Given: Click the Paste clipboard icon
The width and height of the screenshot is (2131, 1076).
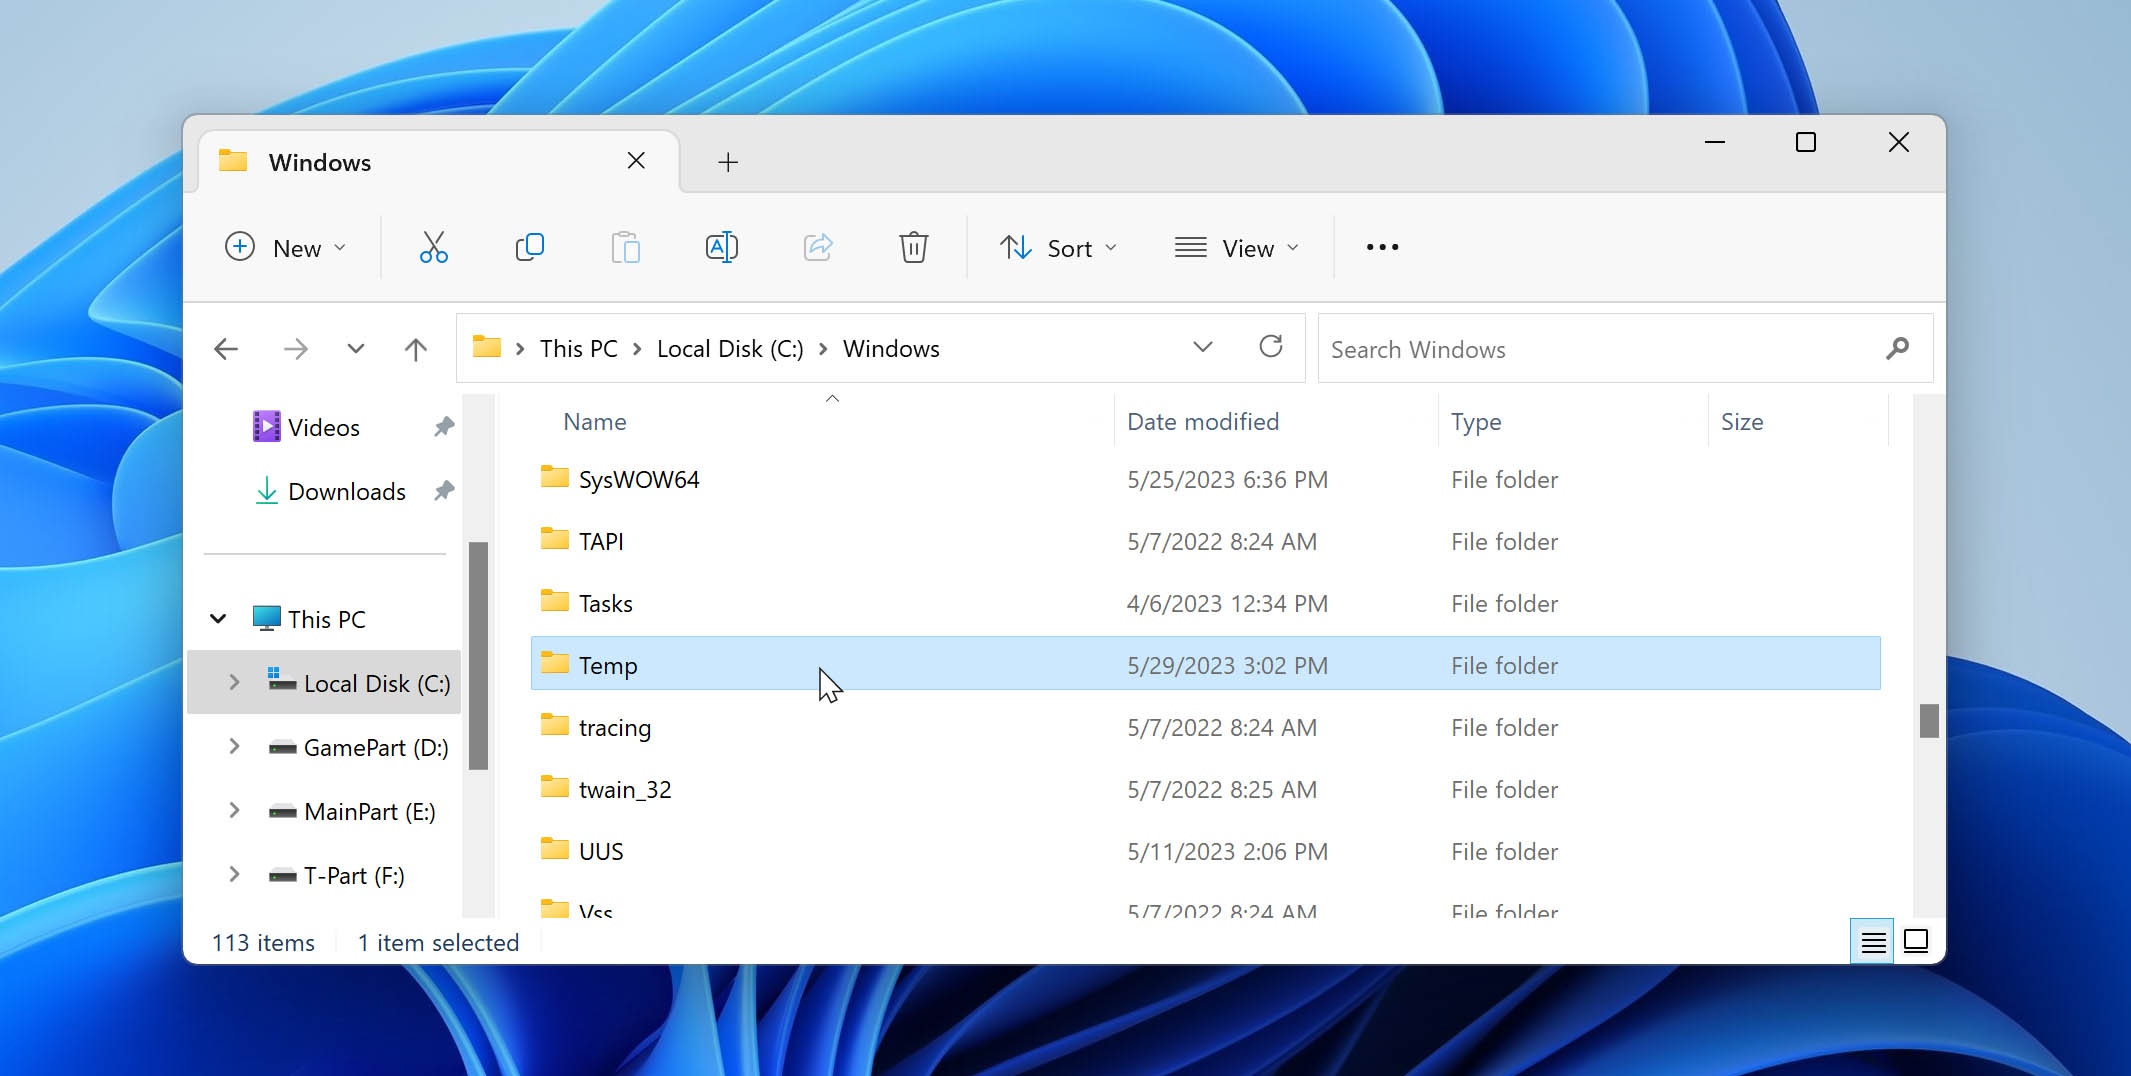Looking at the screenshot, I should click(x=625, y=247).
